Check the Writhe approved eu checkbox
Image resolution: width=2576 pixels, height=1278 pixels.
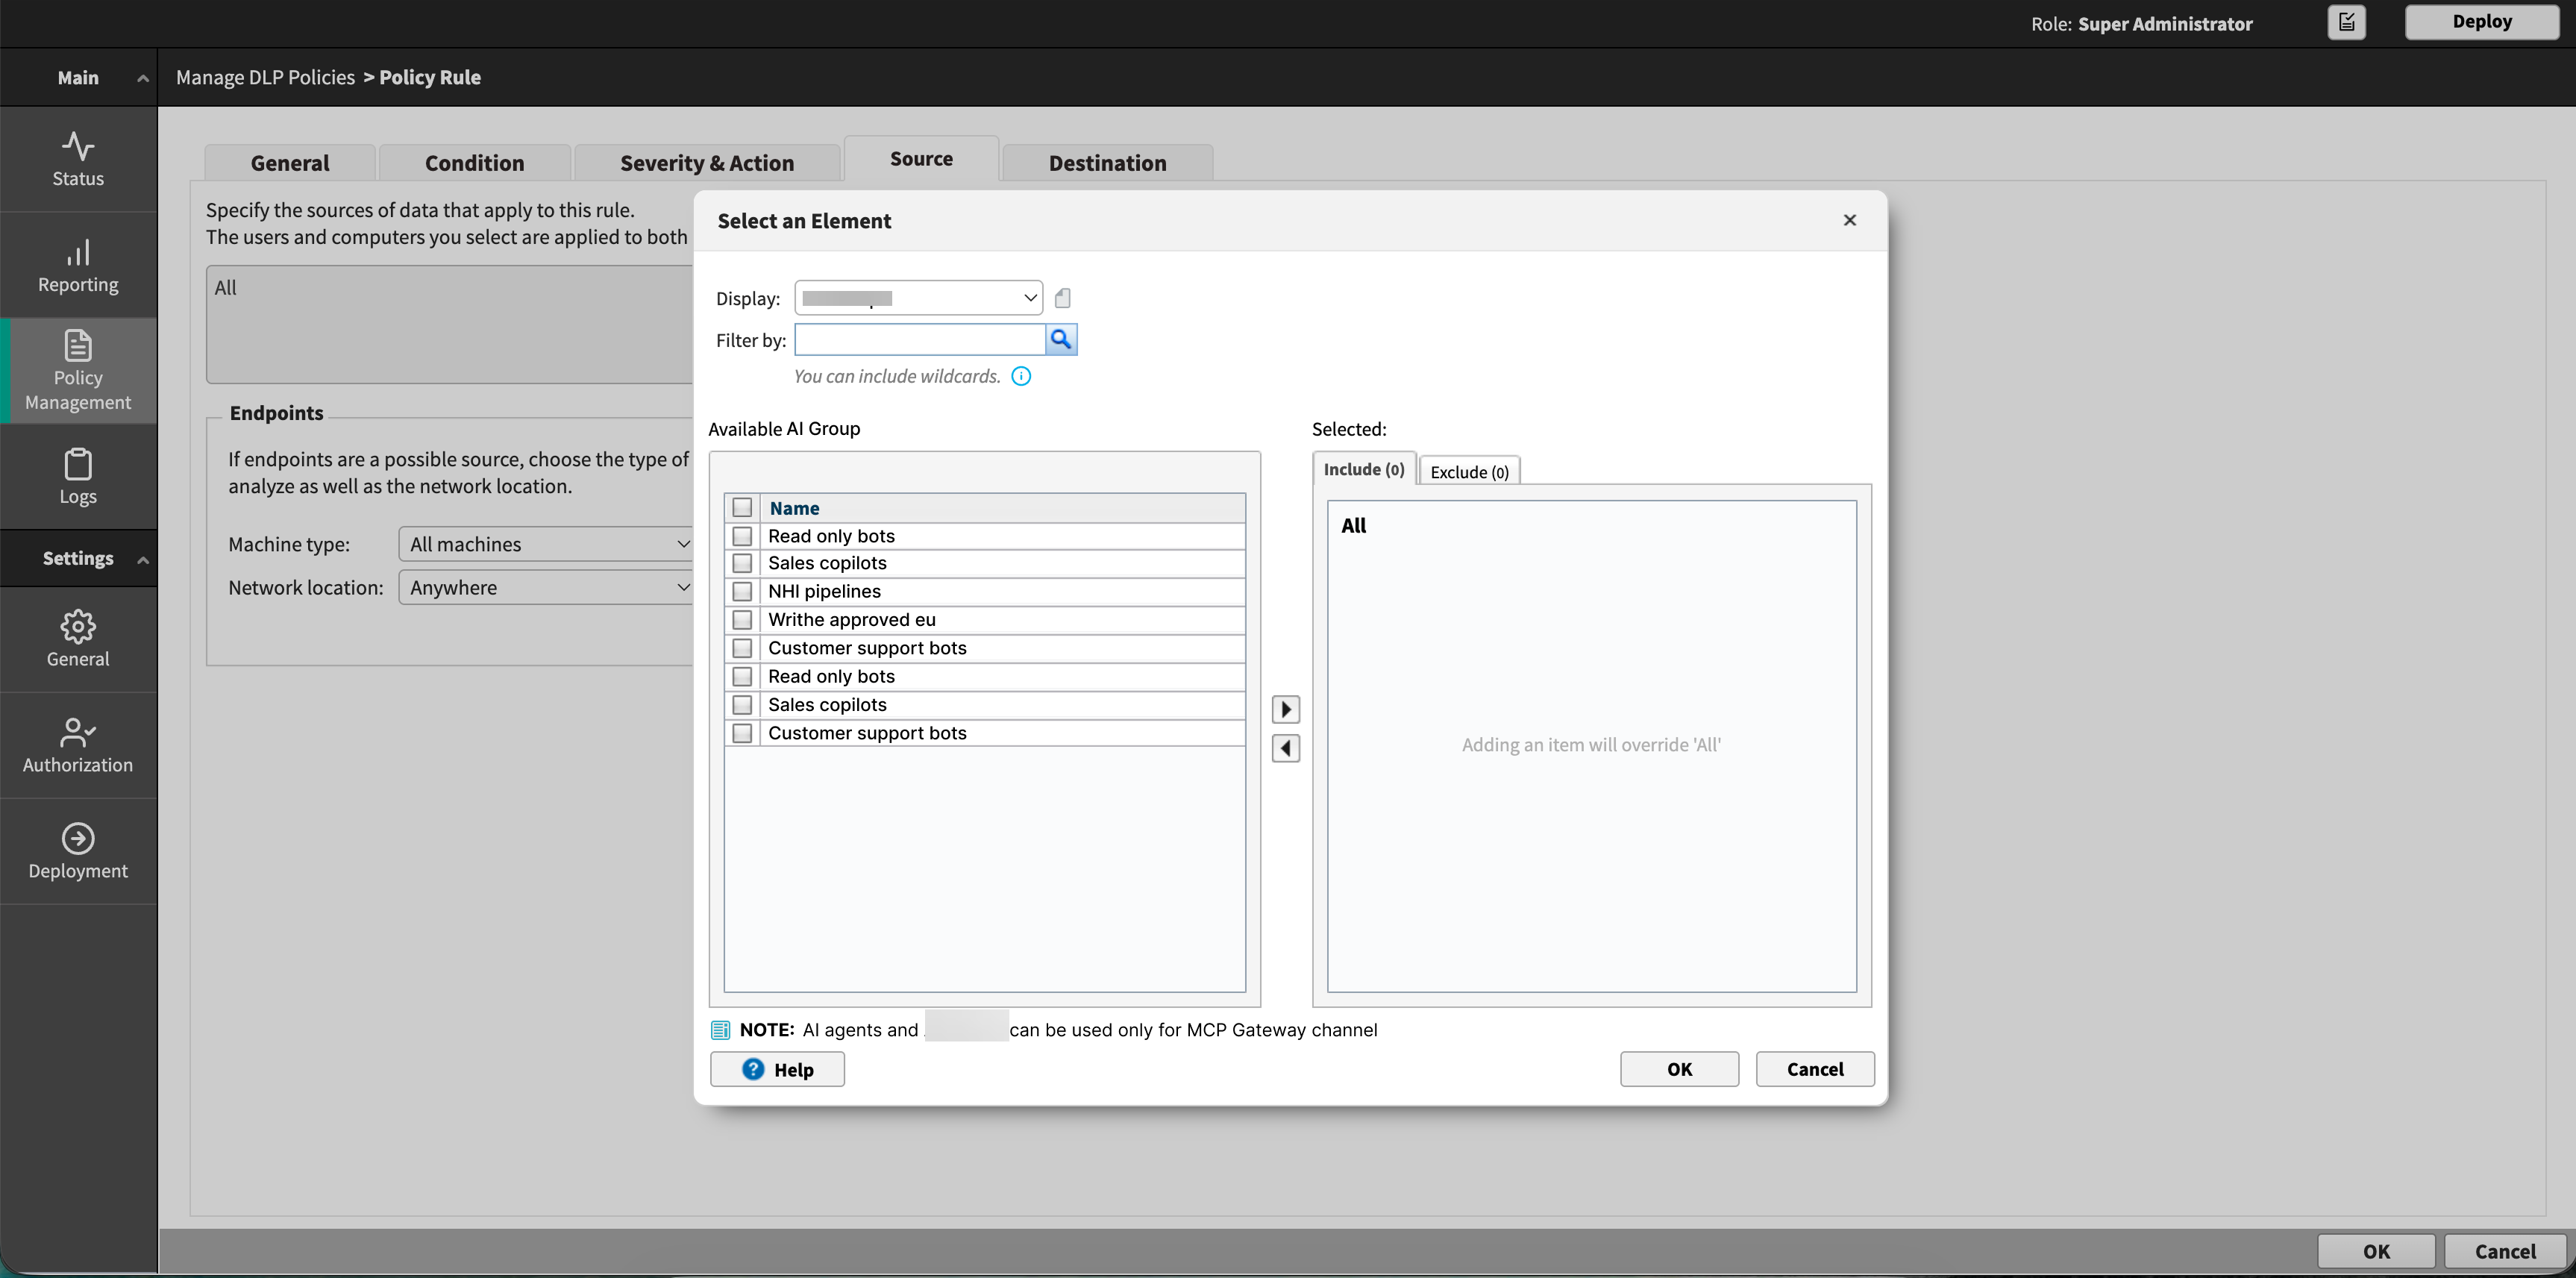point(742,620)
